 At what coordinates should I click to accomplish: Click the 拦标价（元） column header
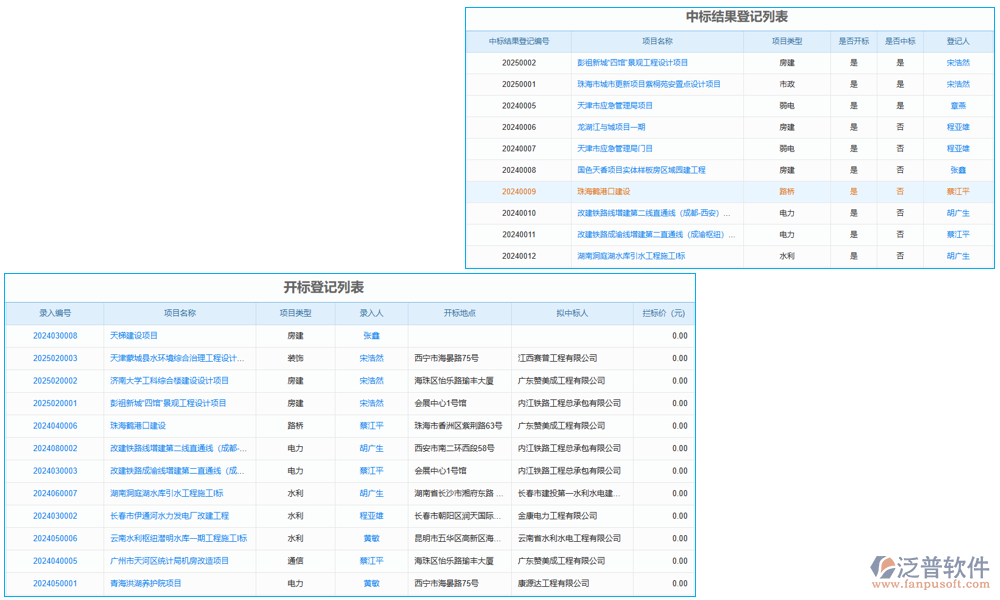pos(664,314)
